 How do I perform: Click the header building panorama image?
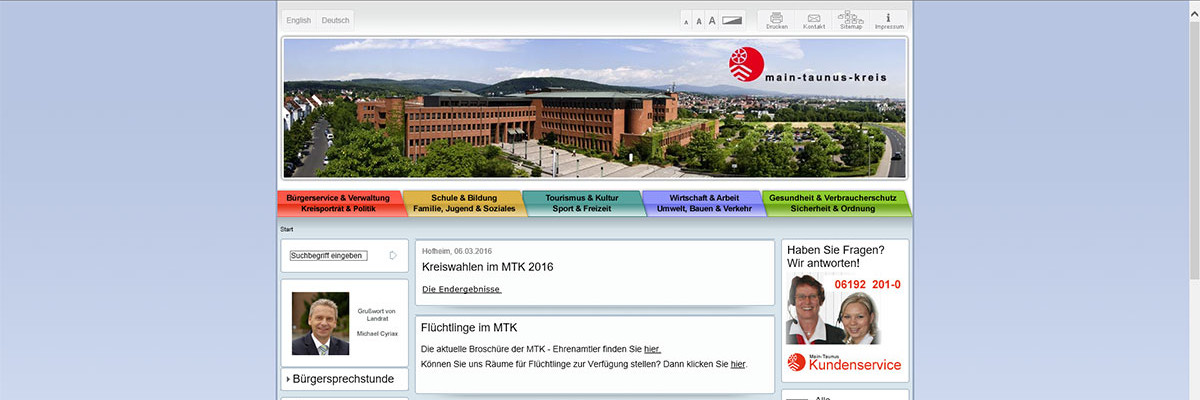point(594,108)
